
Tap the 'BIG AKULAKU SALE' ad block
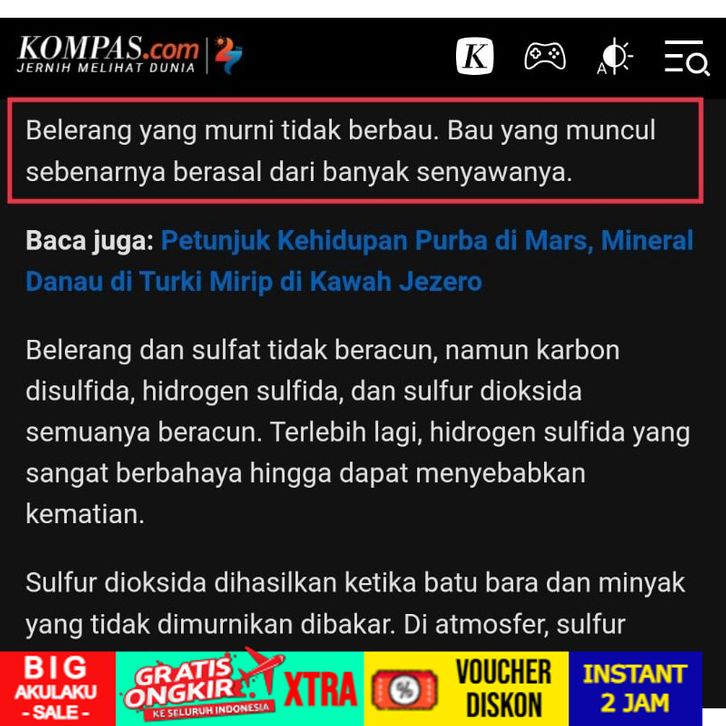click(x=57, y=688)
